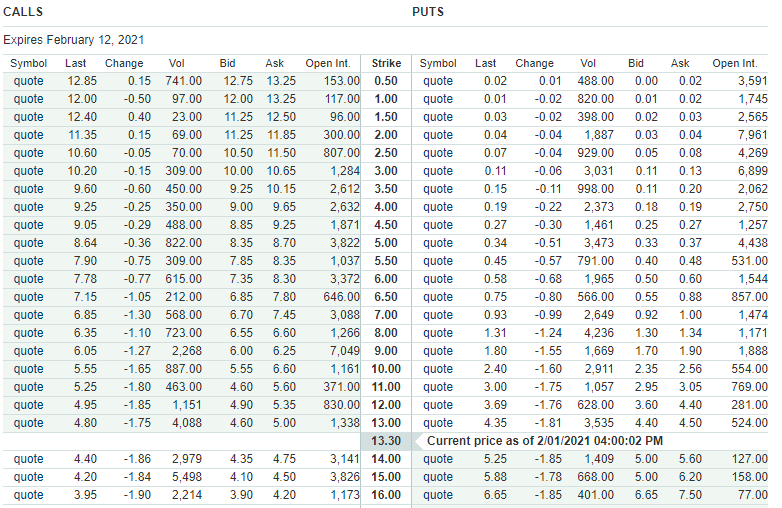Screen dimensions: 782x508
Task: Click the puts volume value 3,473
Action: (598, 243)
